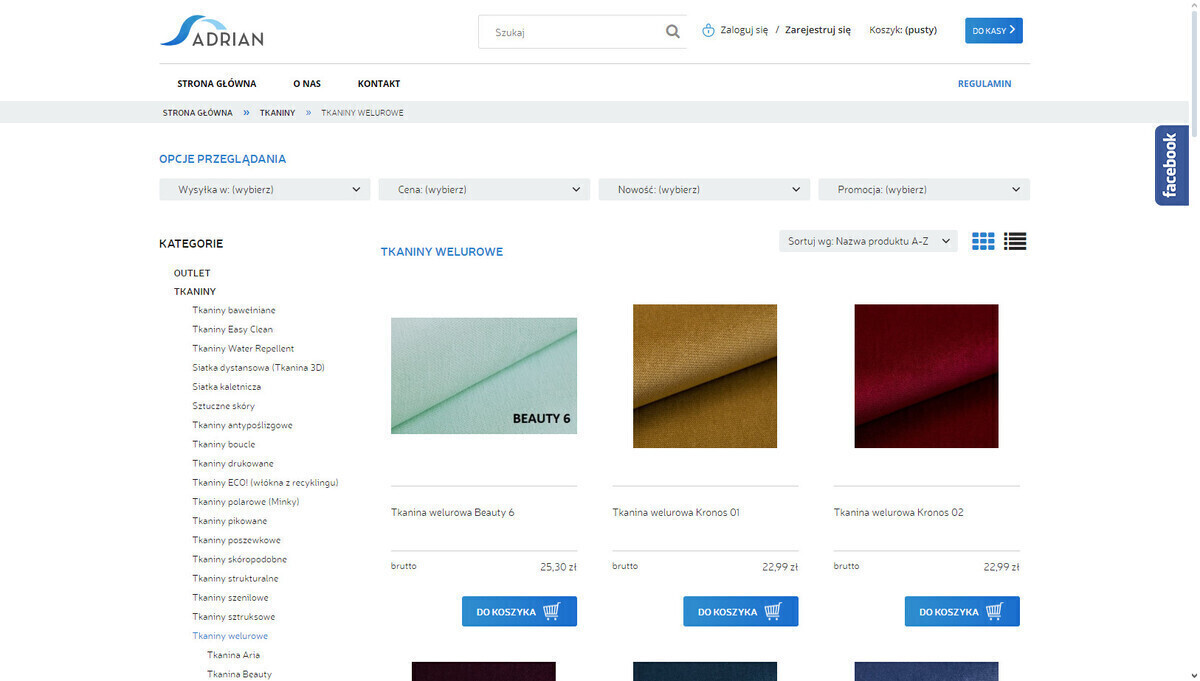The height and width of the screenshot is (681, 1200).
Task: Click the padlock icon beside Zaloguj się
Action: click(x=707, y=30)
